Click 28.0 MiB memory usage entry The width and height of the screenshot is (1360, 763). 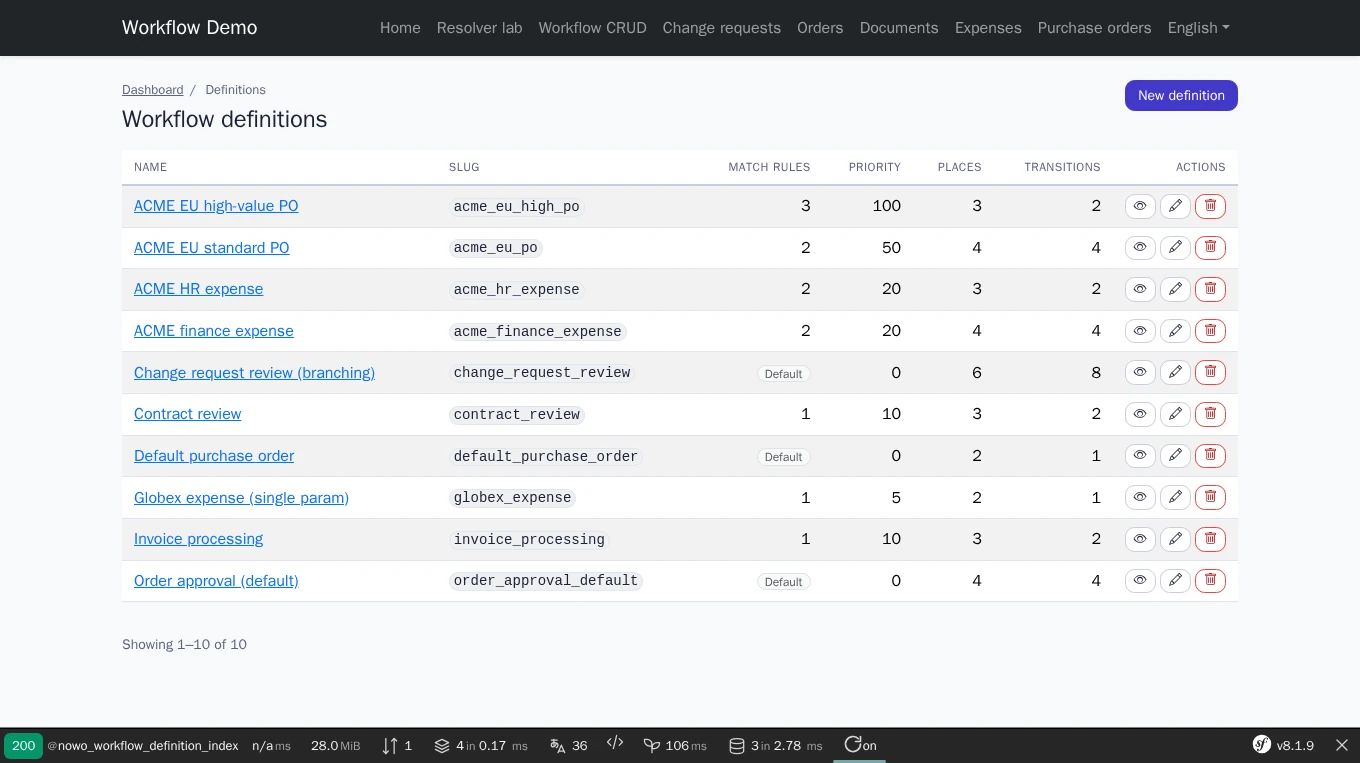(335, 745)
